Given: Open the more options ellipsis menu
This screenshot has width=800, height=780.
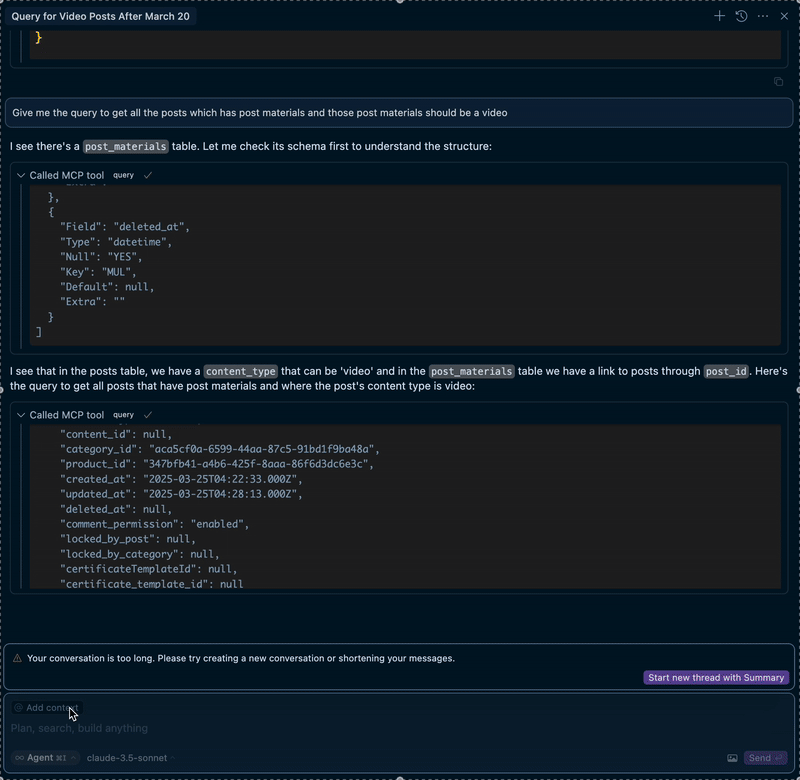Looking at the screenshot, I should click(763, 16).
